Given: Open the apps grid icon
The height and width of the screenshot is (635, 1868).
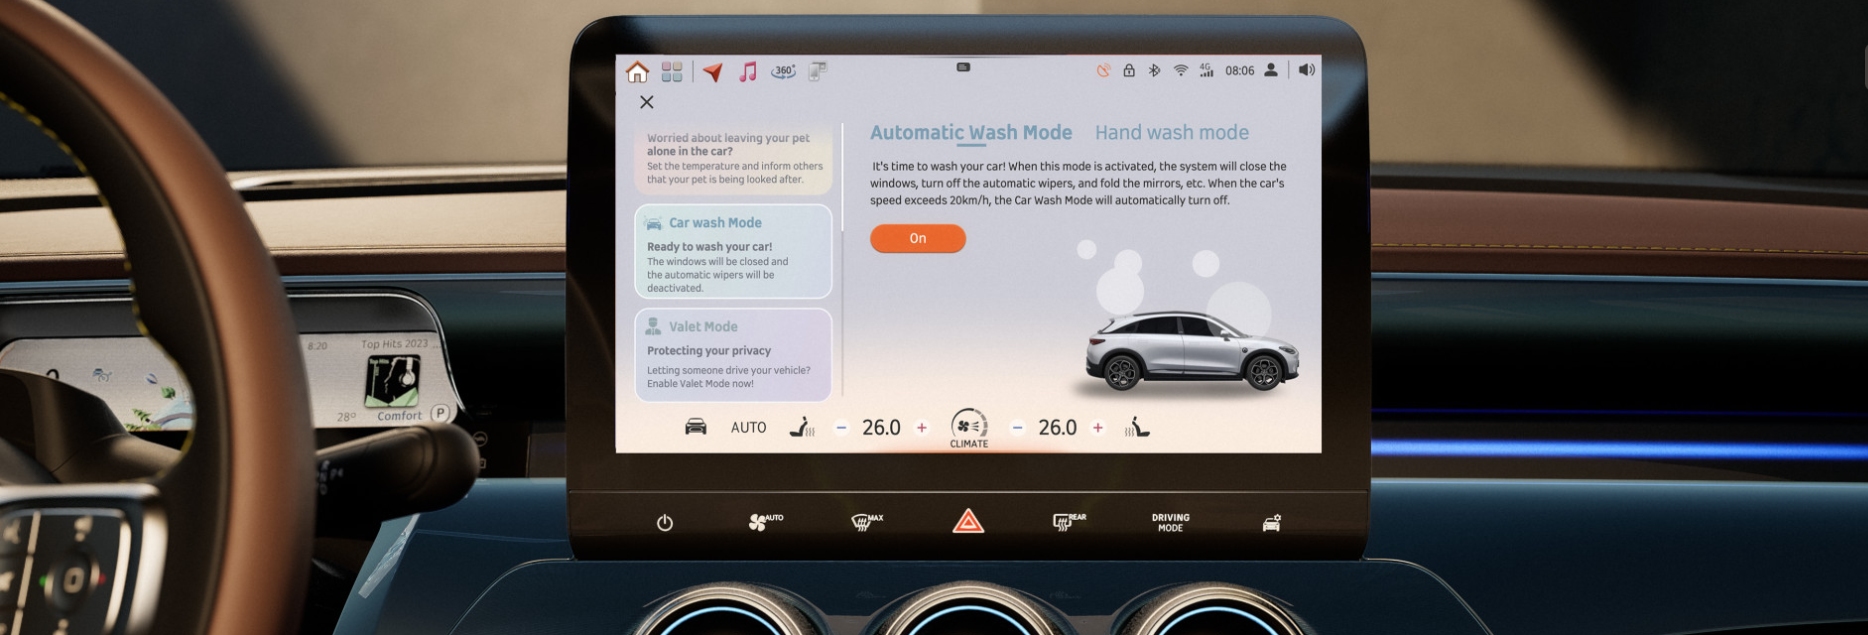Looking at the screenshot, I should (x=672, y=72).
